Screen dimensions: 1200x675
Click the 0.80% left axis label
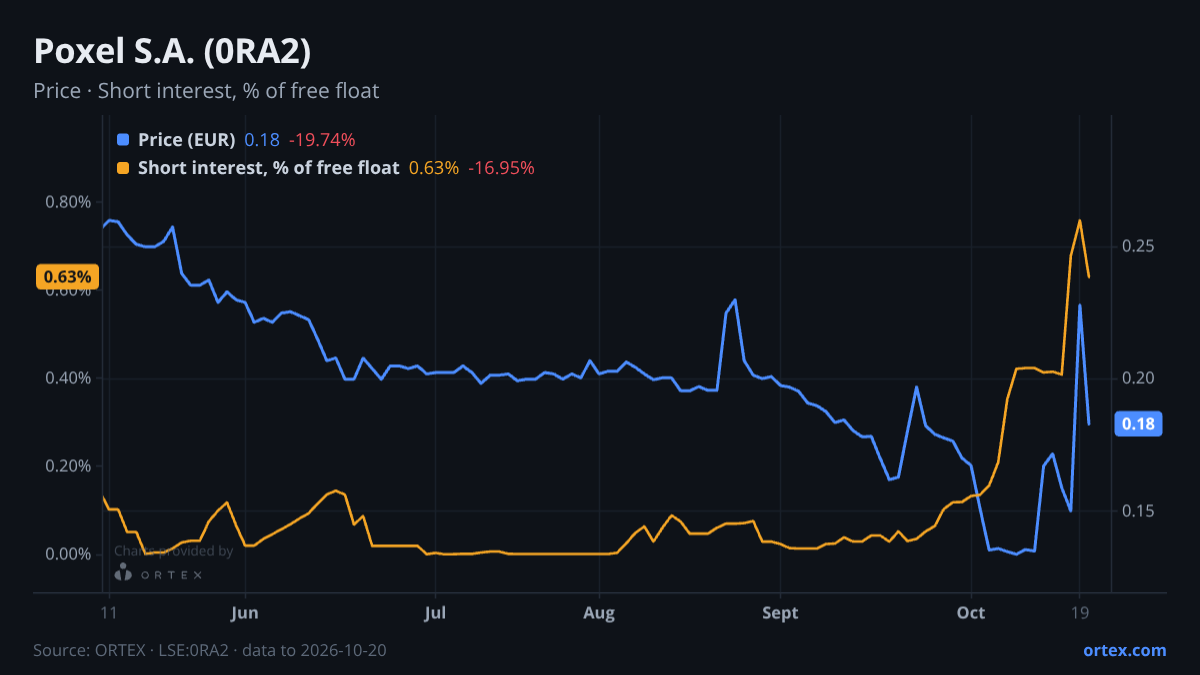(x=68, y=202)
